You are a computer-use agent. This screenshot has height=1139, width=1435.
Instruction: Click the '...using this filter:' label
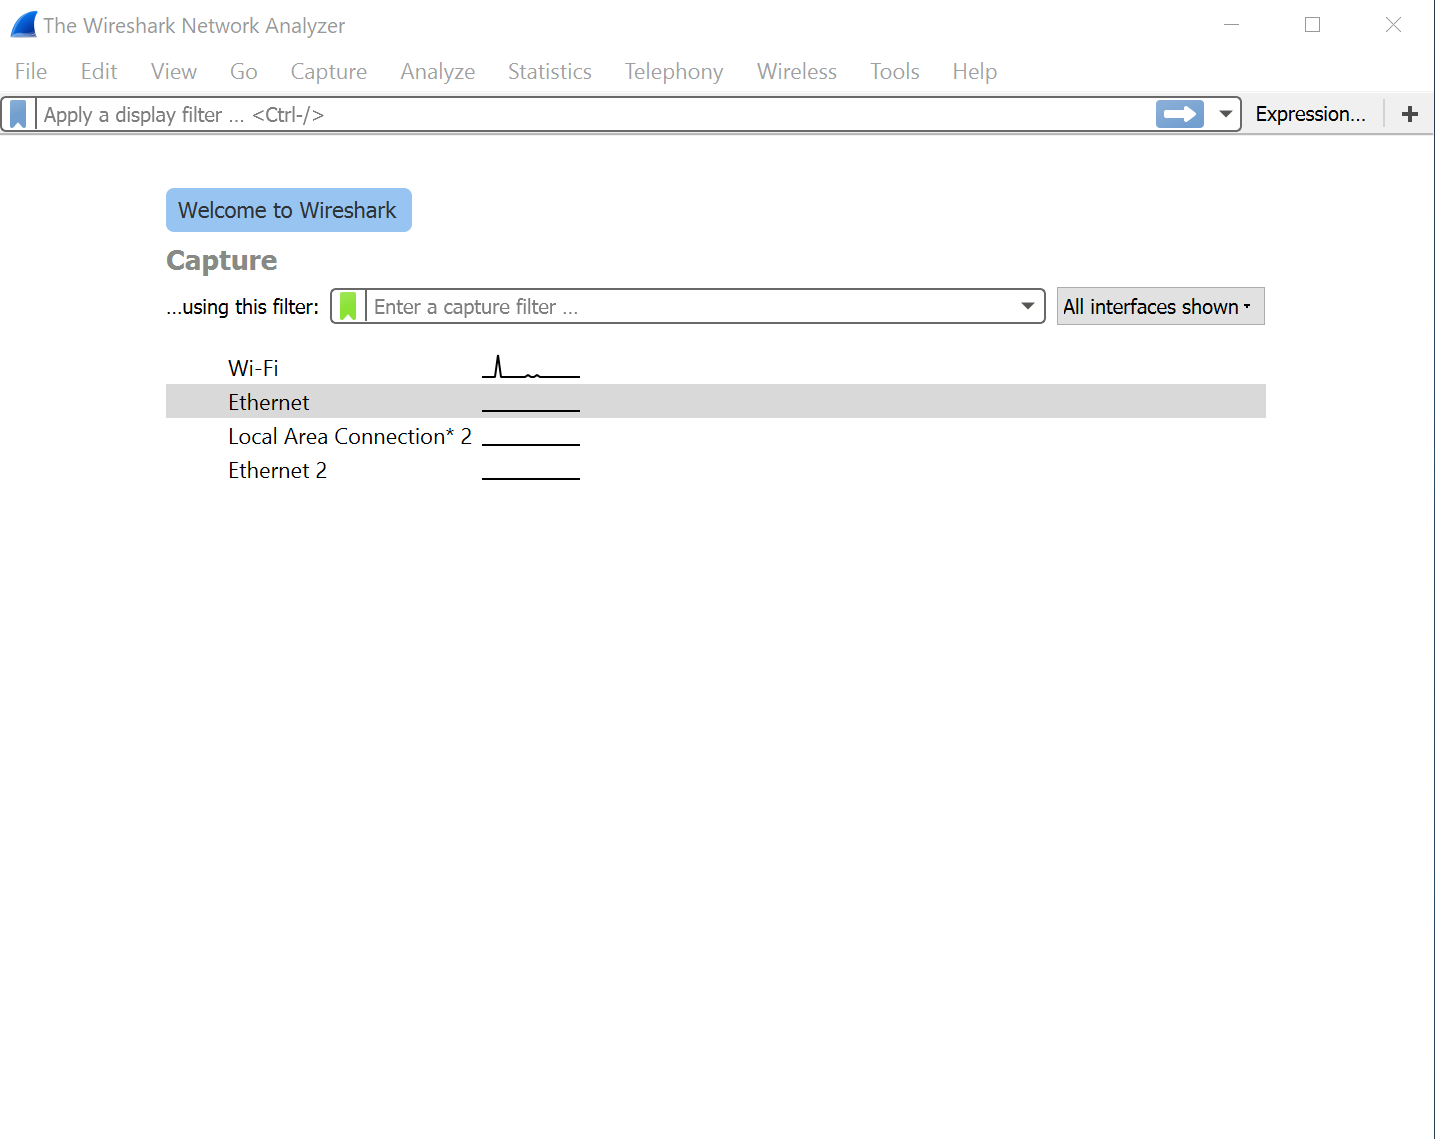point(243,307)
